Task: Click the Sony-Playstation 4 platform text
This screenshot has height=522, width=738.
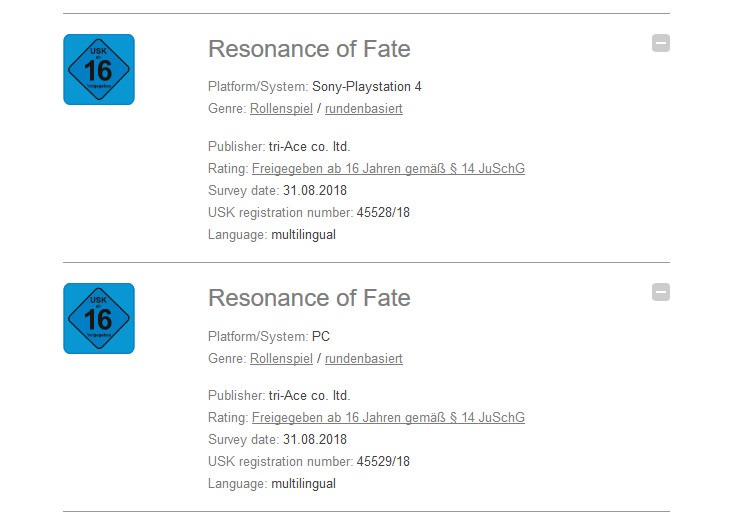Action: (x=367, y=87)
